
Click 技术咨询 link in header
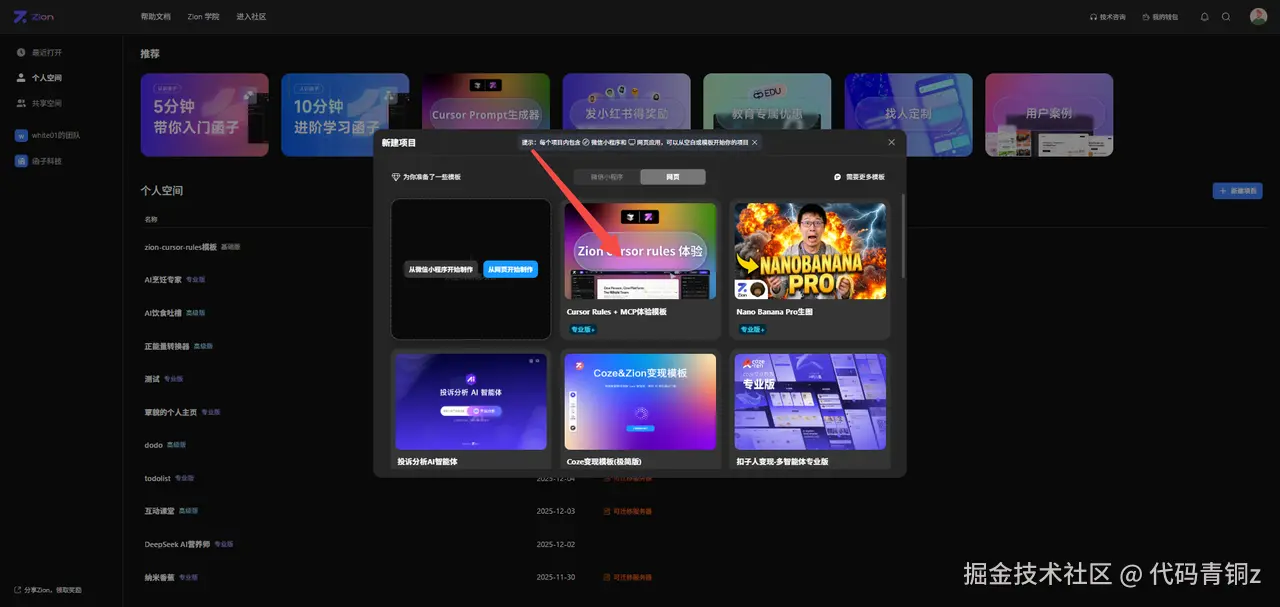[x=1112, y=17]
